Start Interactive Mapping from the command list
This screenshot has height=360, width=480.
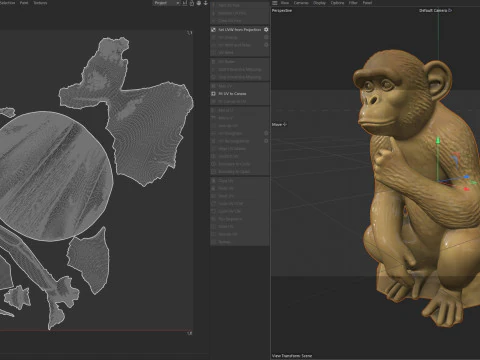tap(240, 69)
